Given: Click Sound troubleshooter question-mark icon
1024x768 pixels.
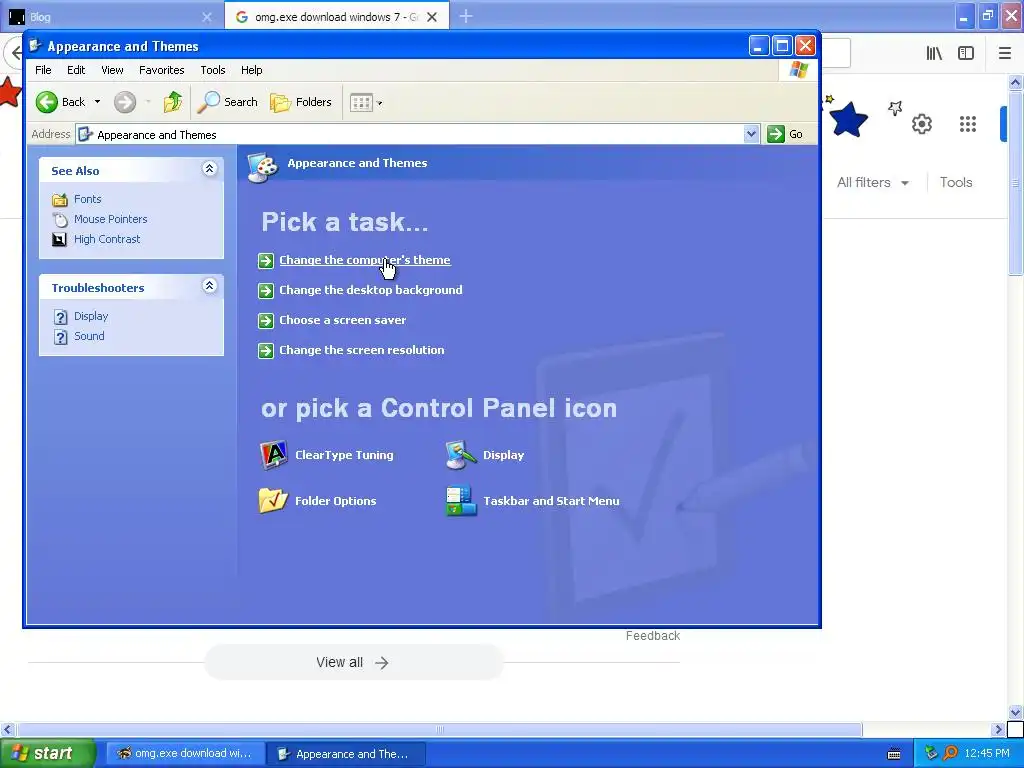Looking at the screenshot, I should (x=61, y=337).
